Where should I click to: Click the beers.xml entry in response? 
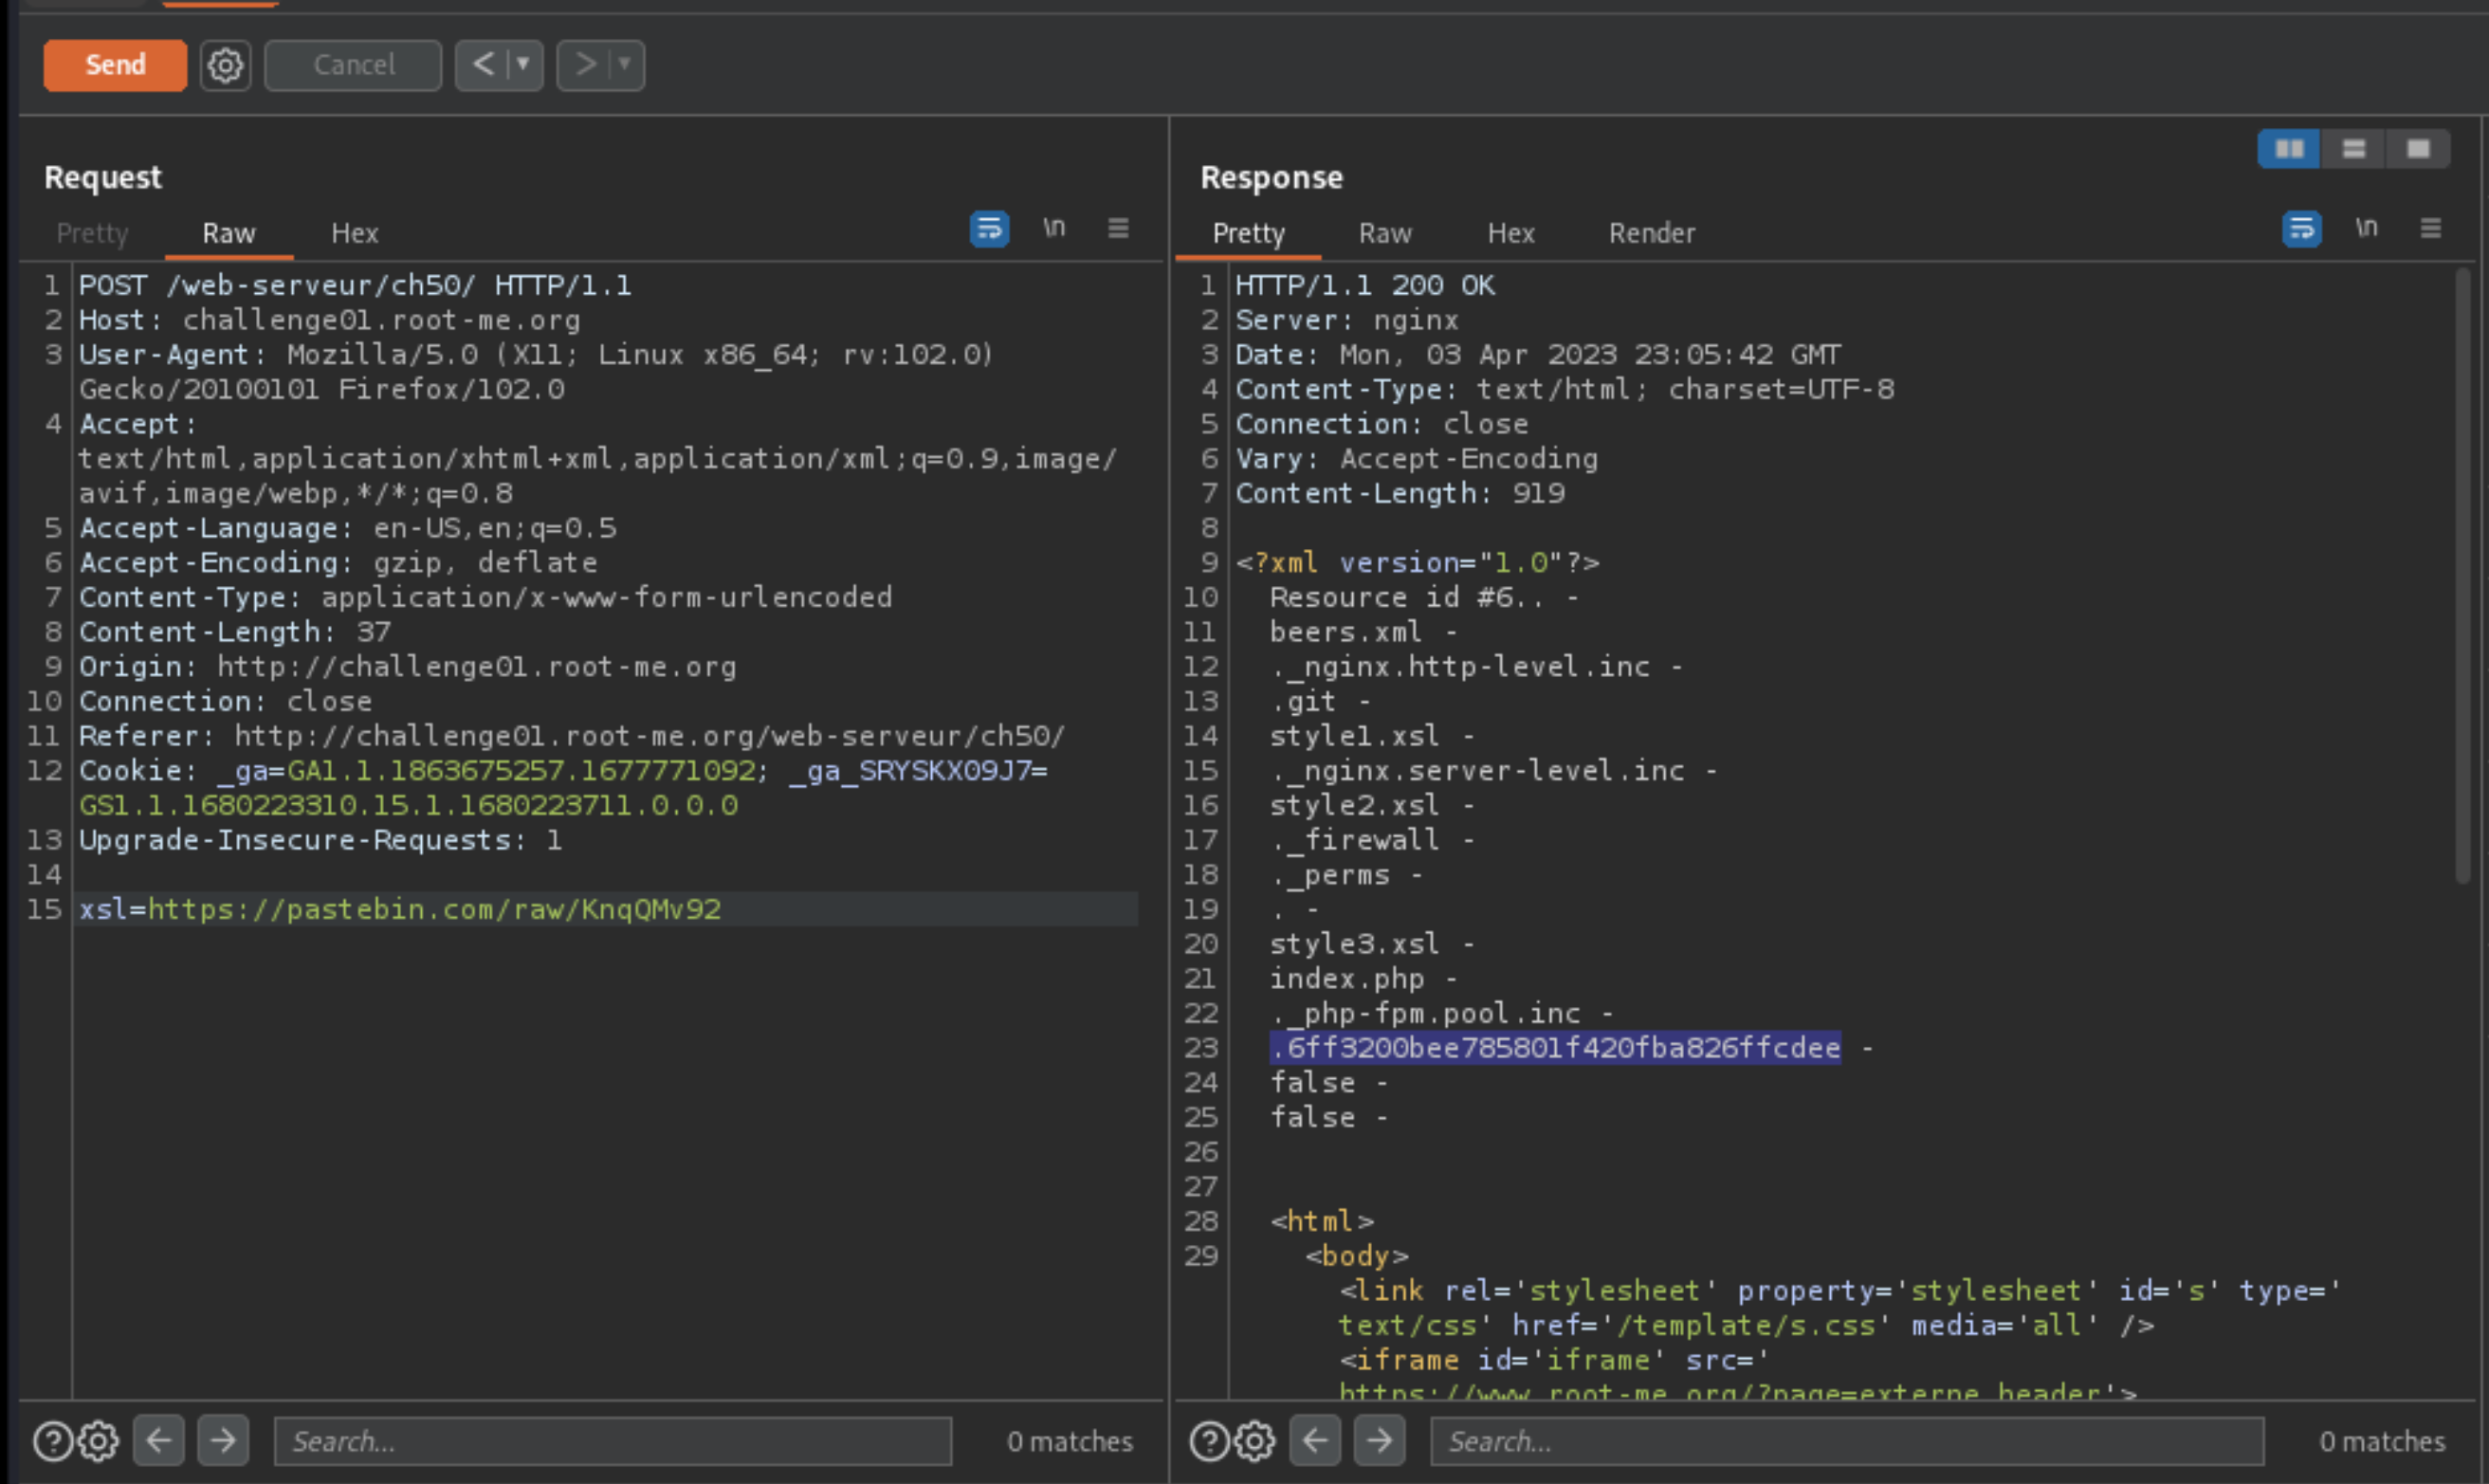(1345, 632)
